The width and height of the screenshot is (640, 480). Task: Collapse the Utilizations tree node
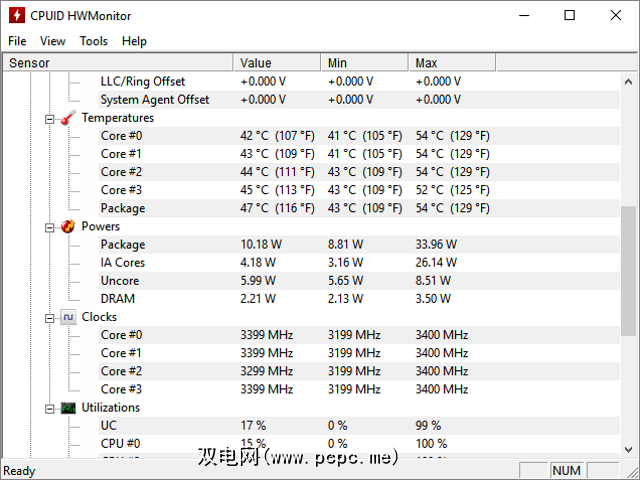pyautogui.click(x=49, y=409)
